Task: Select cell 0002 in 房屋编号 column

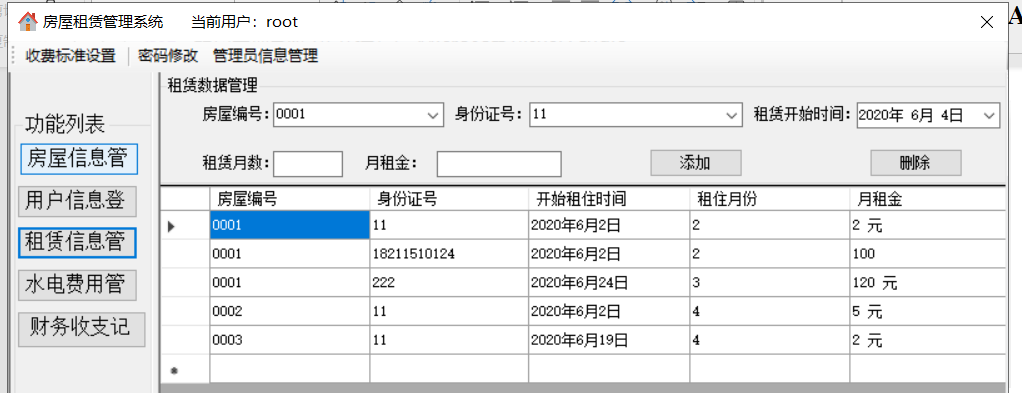Action: tap(290, 311)
